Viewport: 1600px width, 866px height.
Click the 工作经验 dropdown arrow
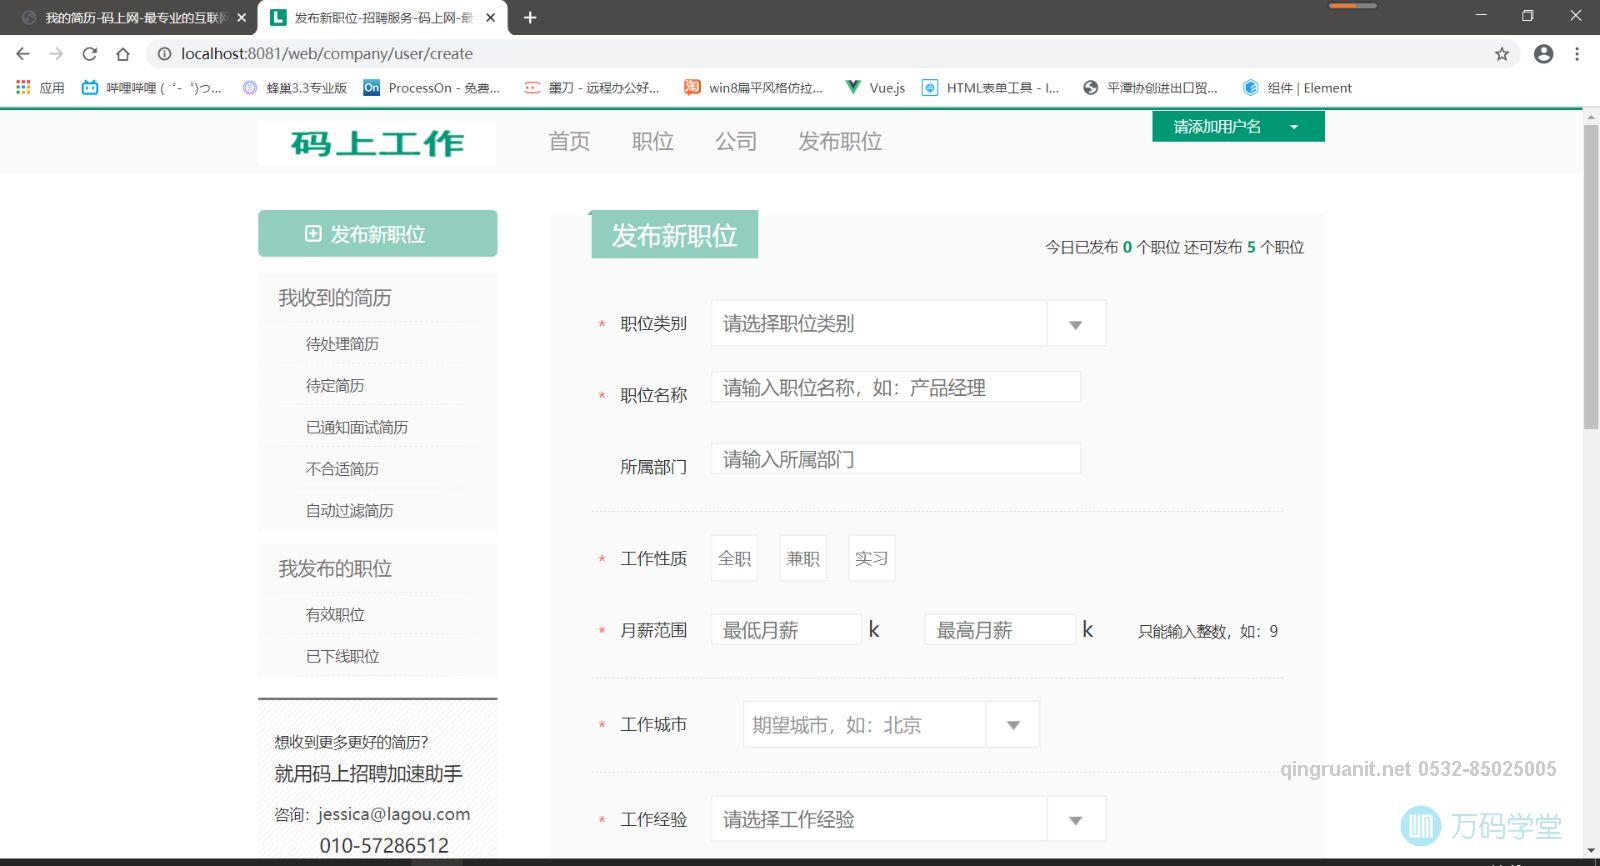(1076, 820)
